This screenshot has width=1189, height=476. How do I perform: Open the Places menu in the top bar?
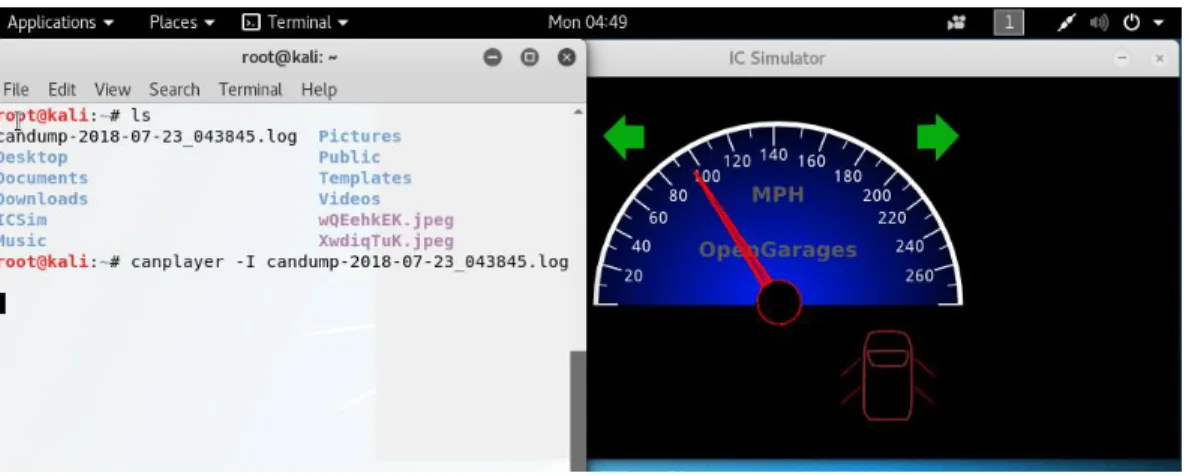(x=181, y=23)
